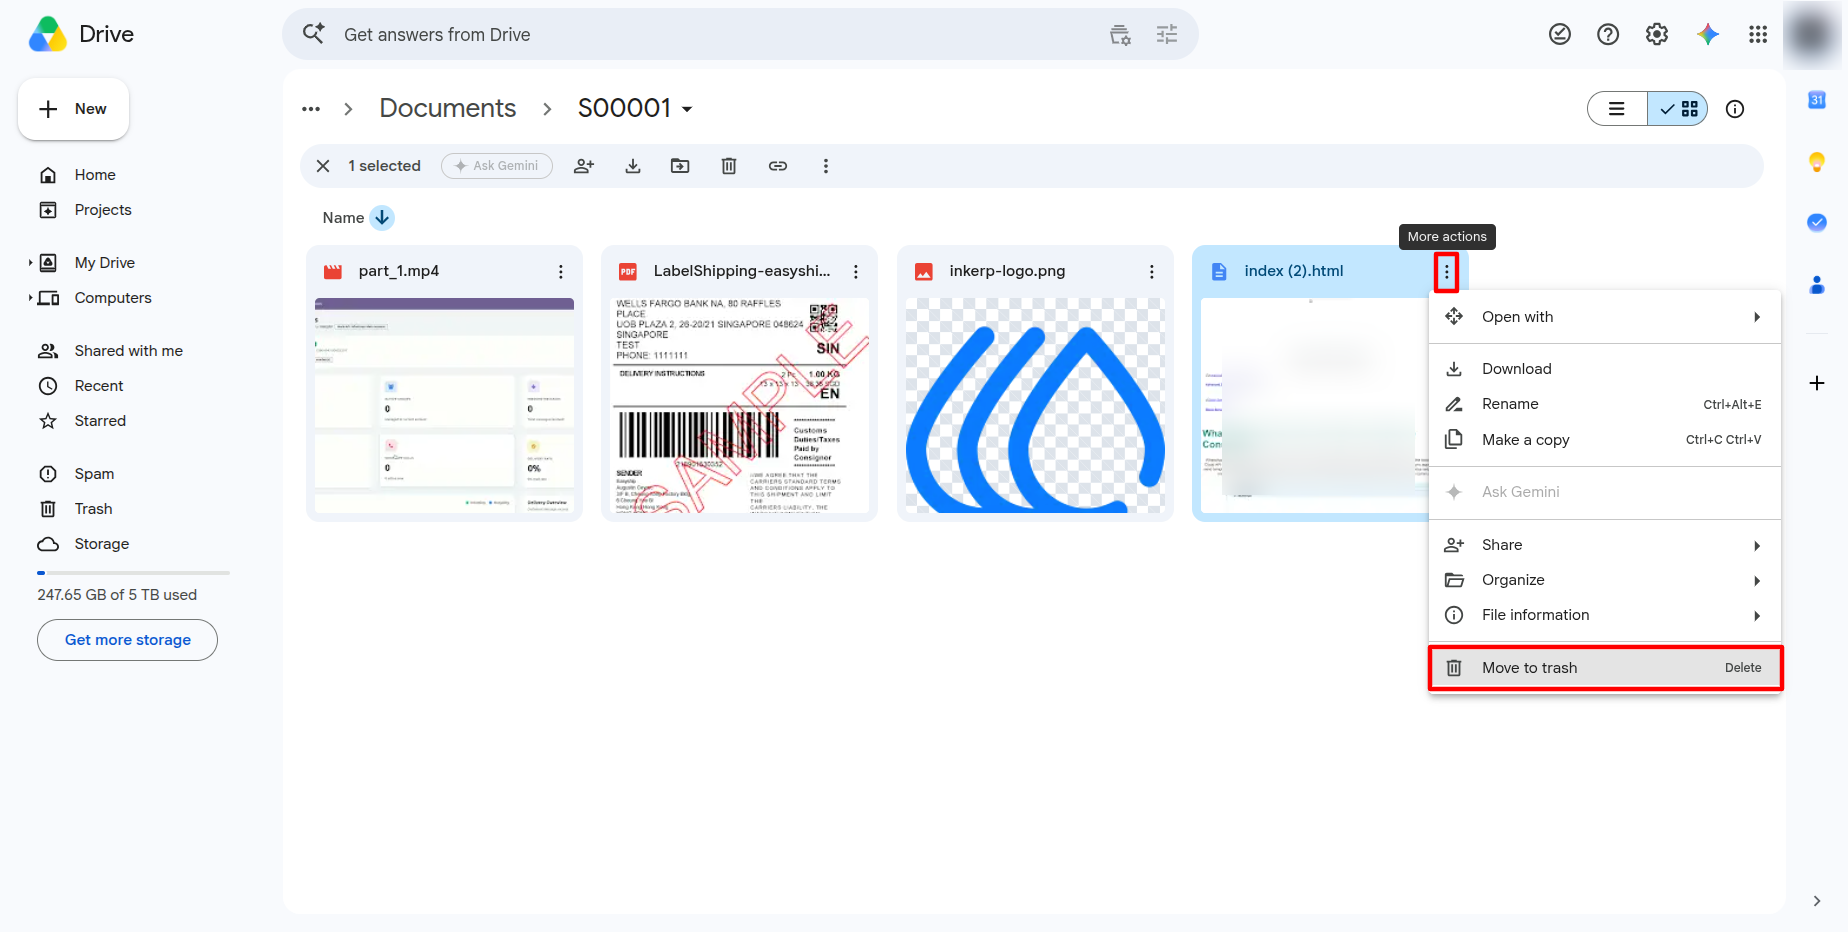Open the S00001 folder dropdown
Screen dimensions: 1848x932
click(687, 109)
